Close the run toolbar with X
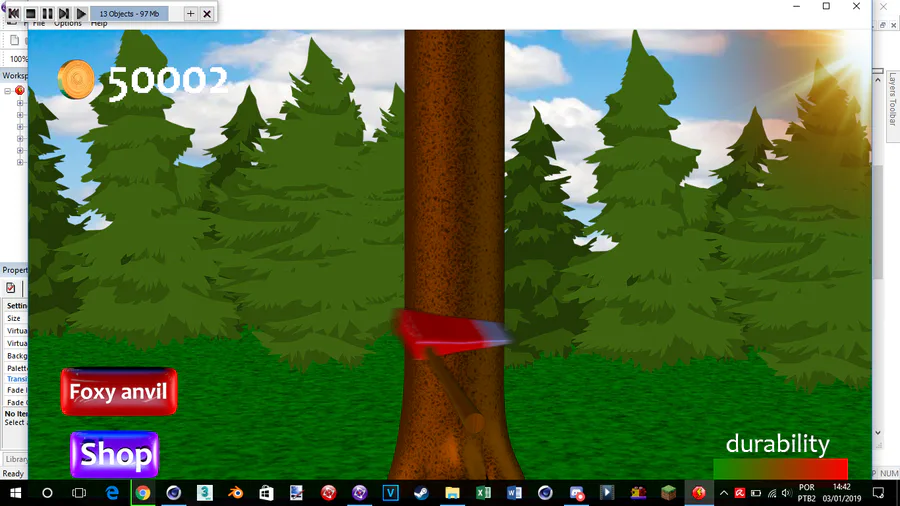The height and width of the screenshot is (506, 900). click(x=207, y=13)
